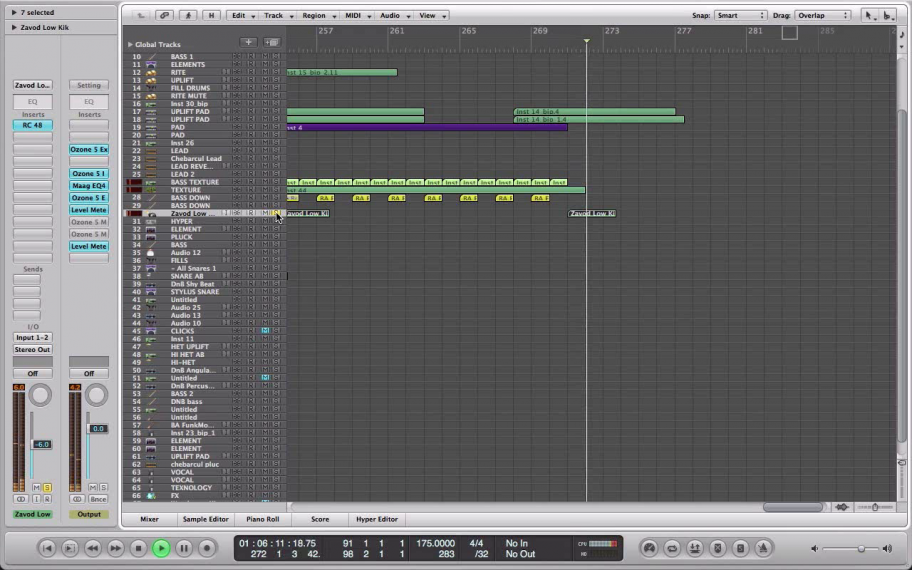Open the Sample Editor tab
Viewport: 912px width, 570px height.
(x=205, y=519)
